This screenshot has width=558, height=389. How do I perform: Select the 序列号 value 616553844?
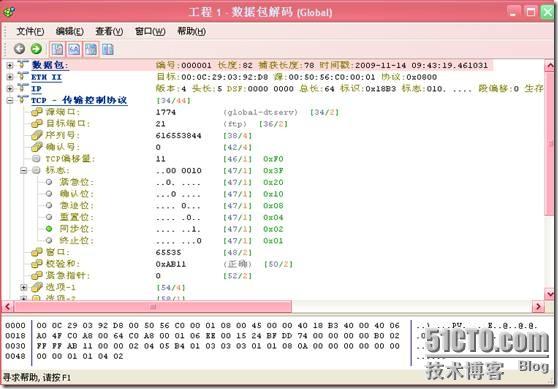pos(178,136)
